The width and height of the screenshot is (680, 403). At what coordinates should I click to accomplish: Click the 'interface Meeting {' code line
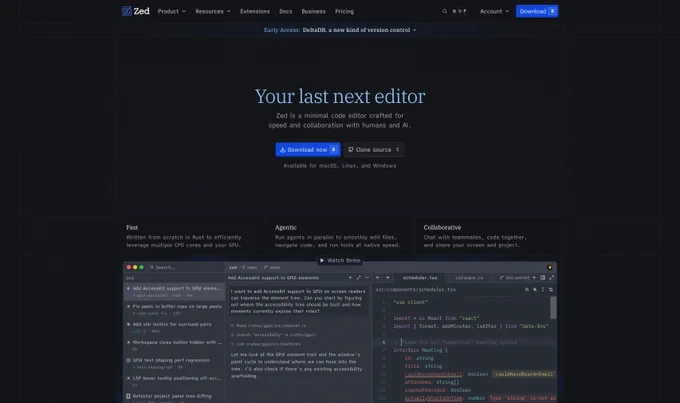[x=420, y=350]
